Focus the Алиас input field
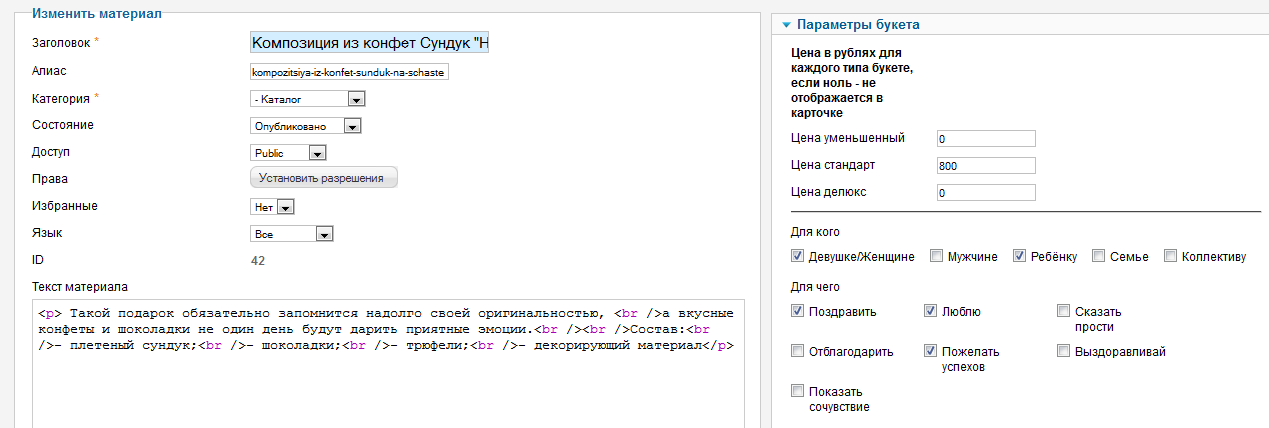The image size is (1269, 428). click(350, 72)
